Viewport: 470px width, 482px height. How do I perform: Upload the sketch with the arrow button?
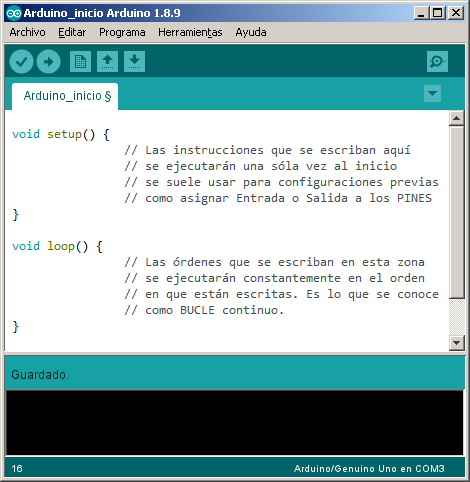pos(48,61)
